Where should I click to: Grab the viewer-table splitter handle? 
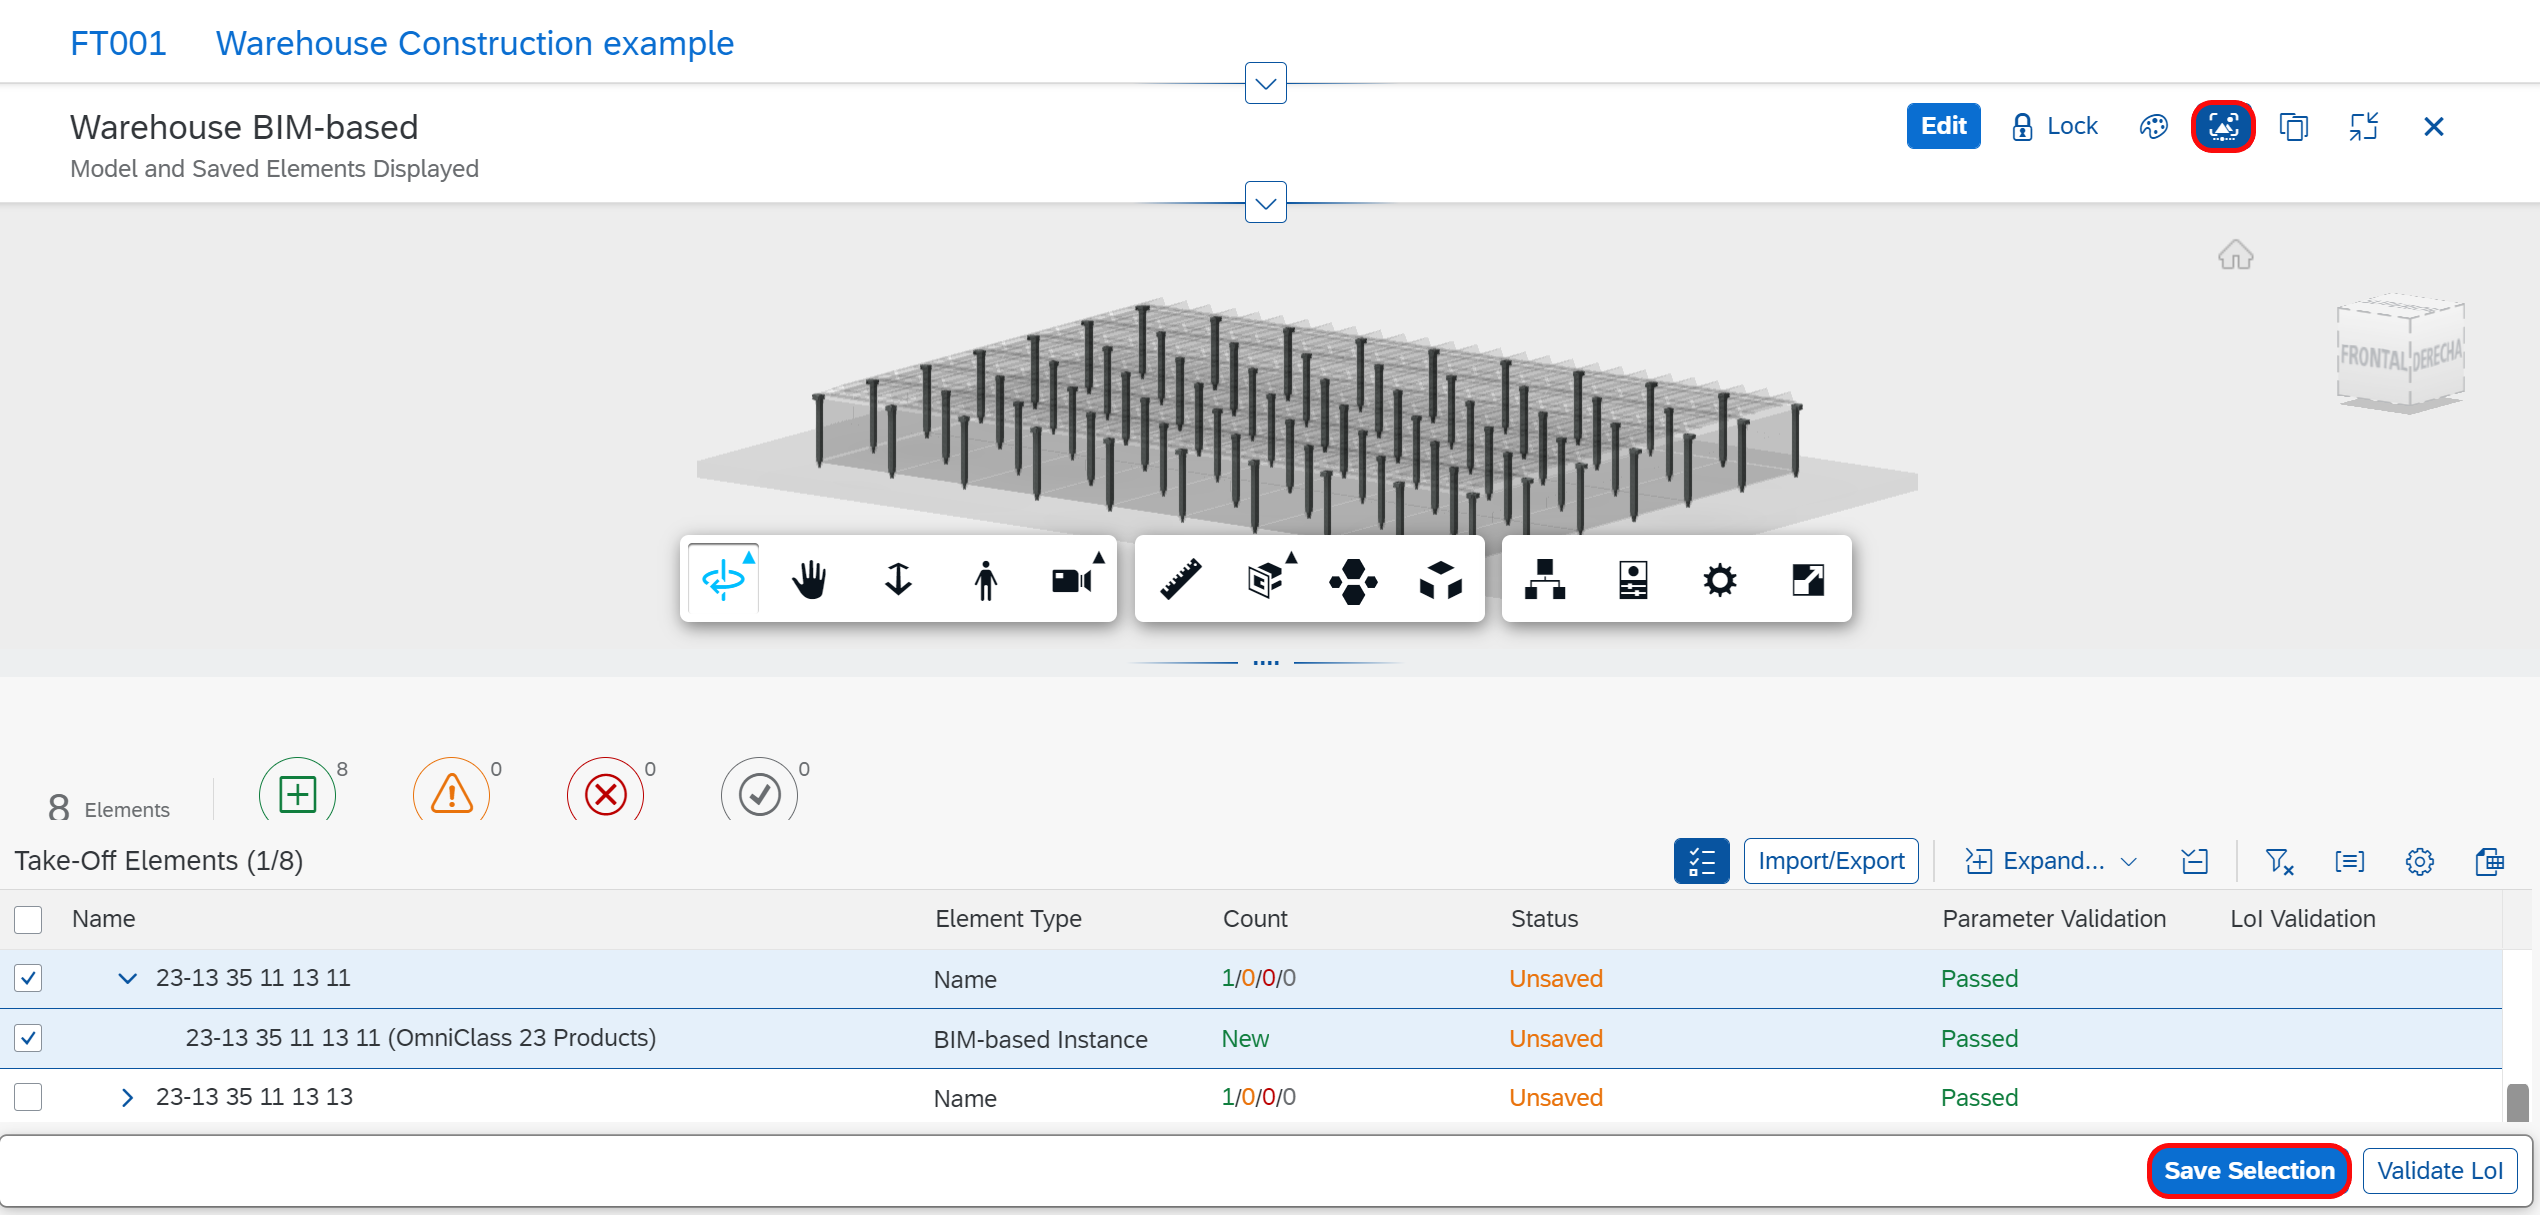(x=1265, y=662)
